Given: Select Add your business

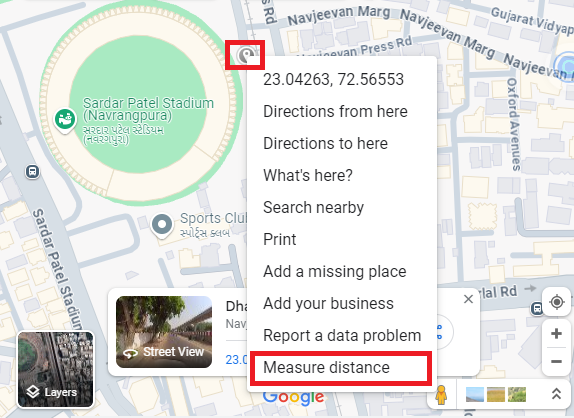Looking at the screenshot, I should point(342,303).
